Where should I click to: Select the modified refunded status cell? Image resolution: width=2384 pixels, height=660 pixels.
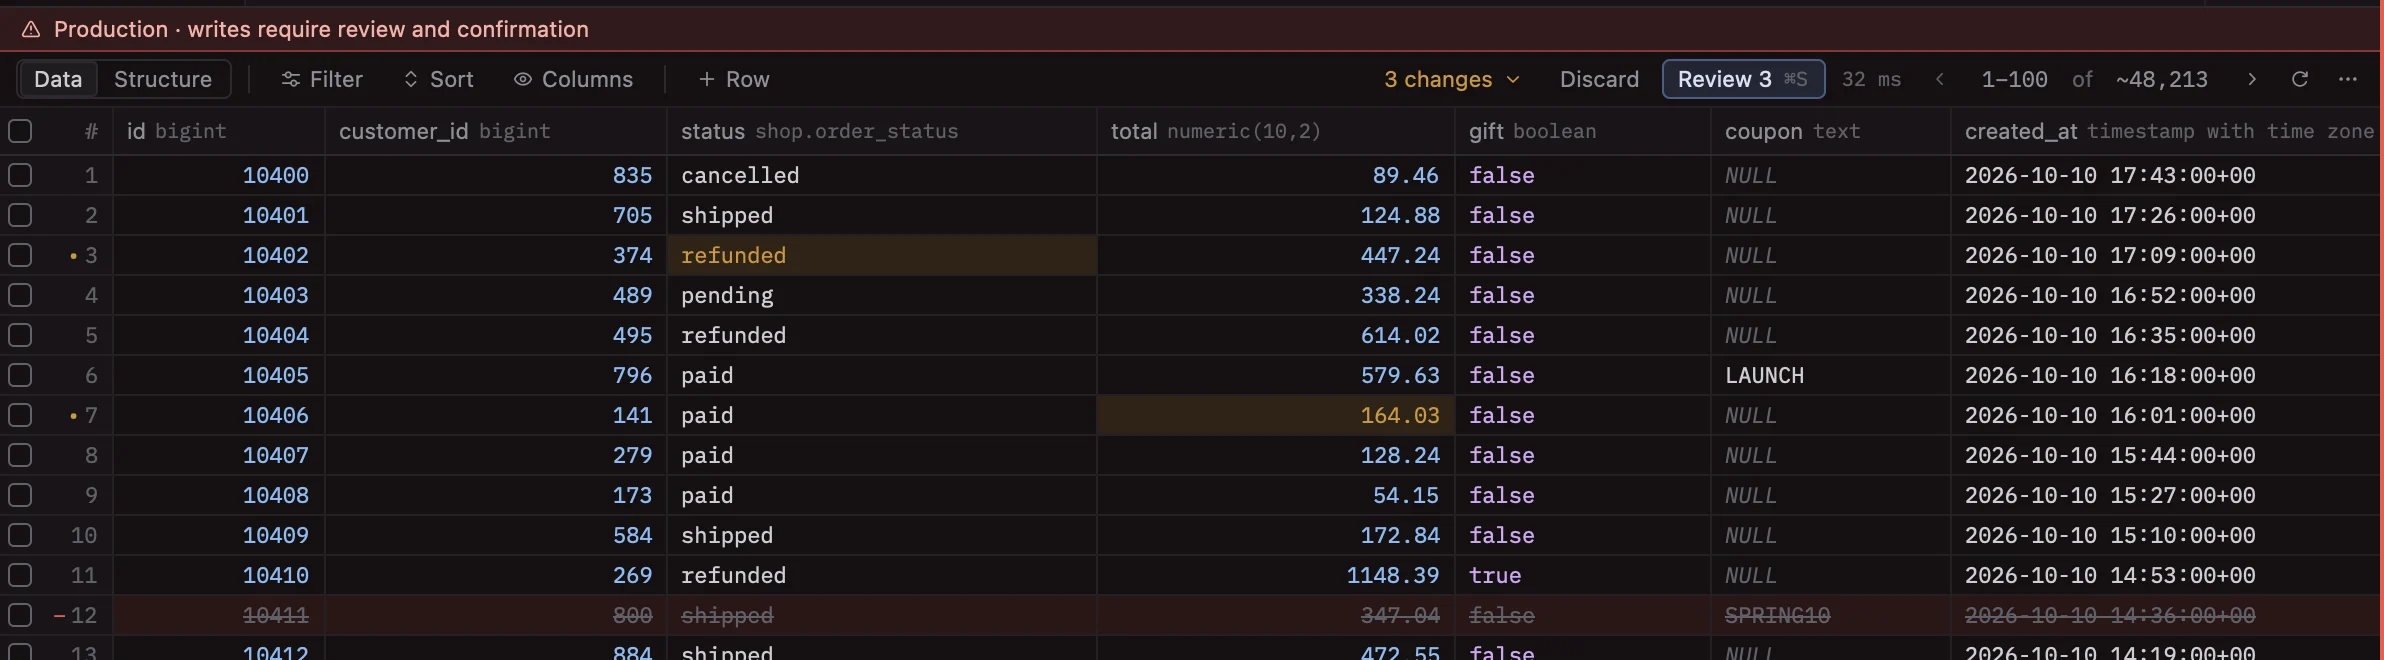point(882,255)
